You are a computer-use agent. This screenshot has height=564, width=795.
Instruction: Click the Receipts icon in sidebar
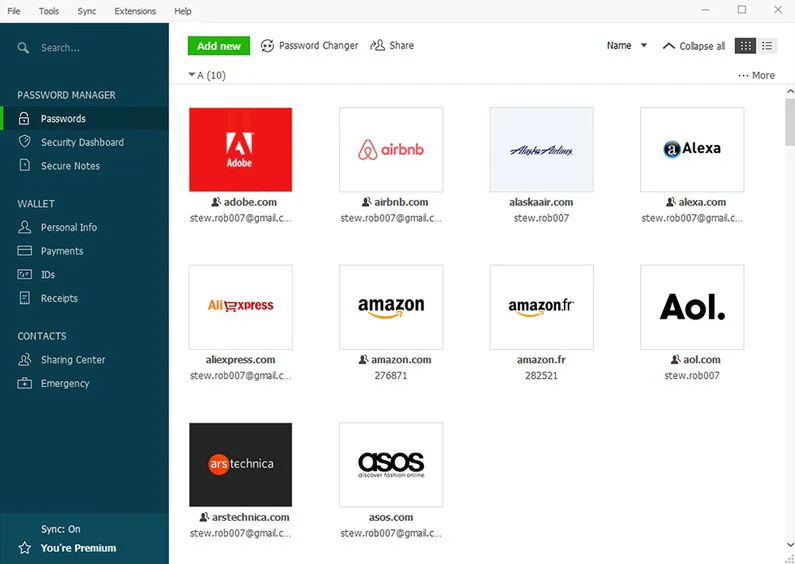(24, 298)
